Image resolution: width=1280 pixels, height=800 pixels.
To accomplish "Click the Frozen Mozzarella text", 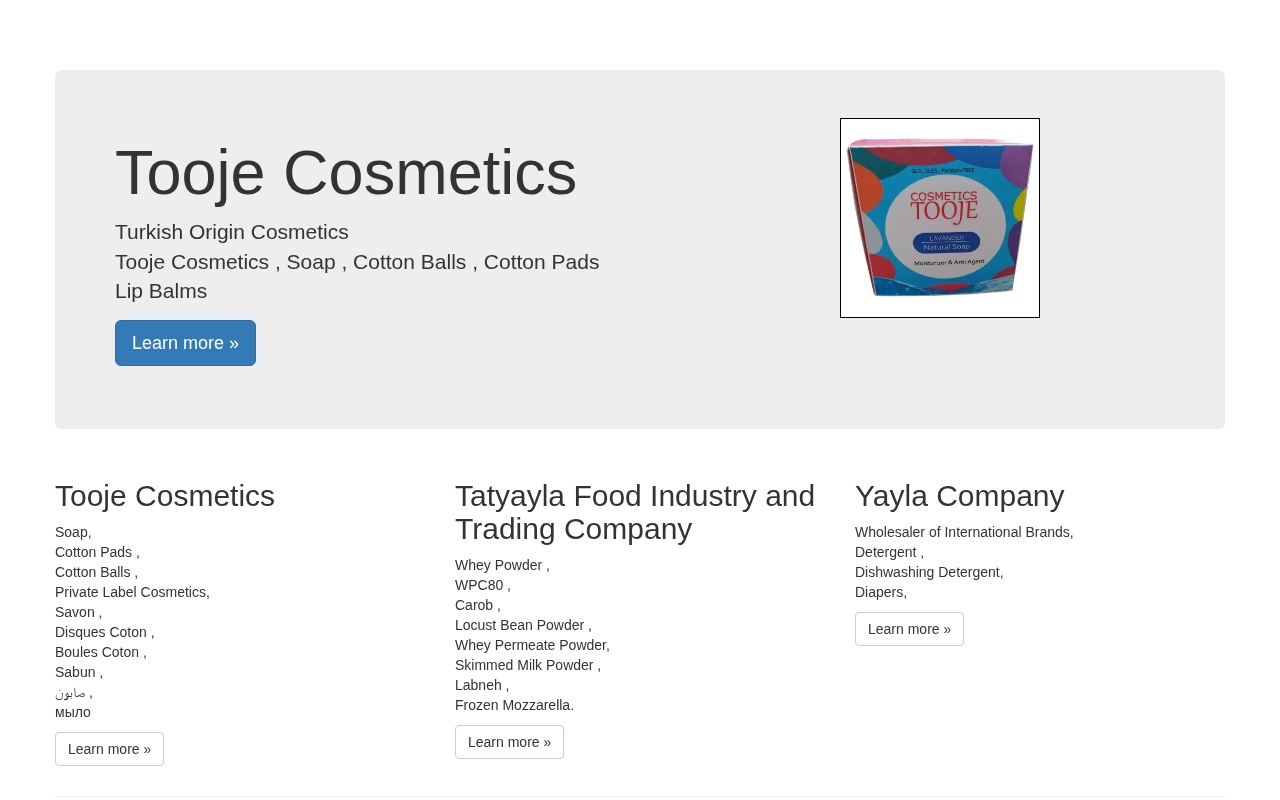I will [x=514, y=705].
